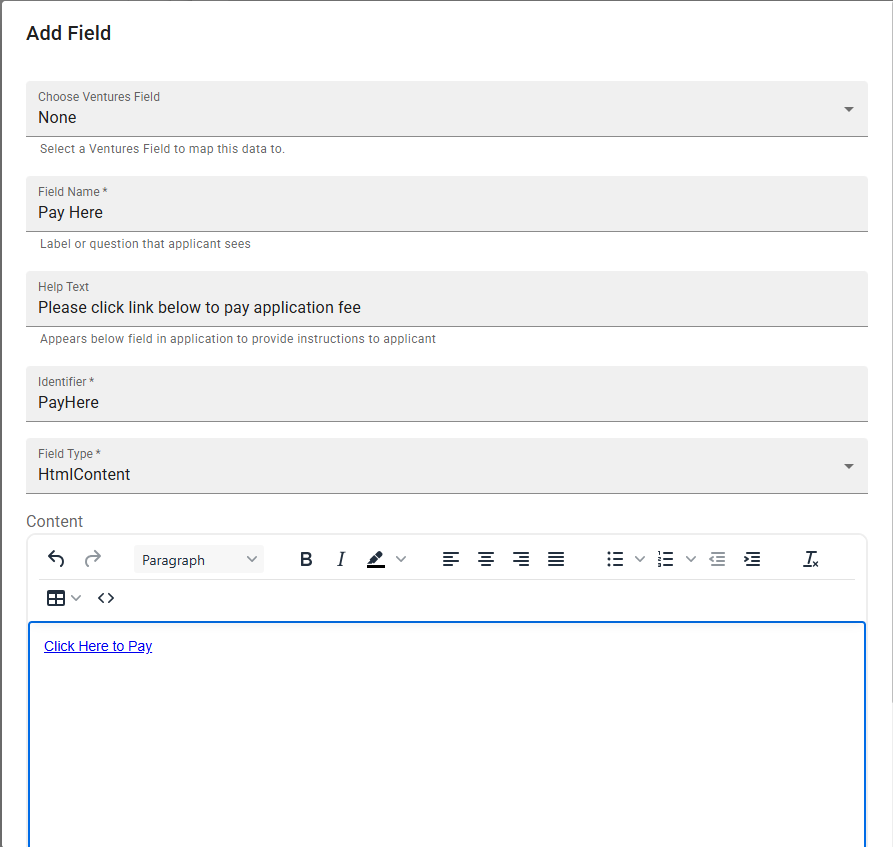Apply the text highlight color
Screen dimensions: 893x847
(376, 559)
